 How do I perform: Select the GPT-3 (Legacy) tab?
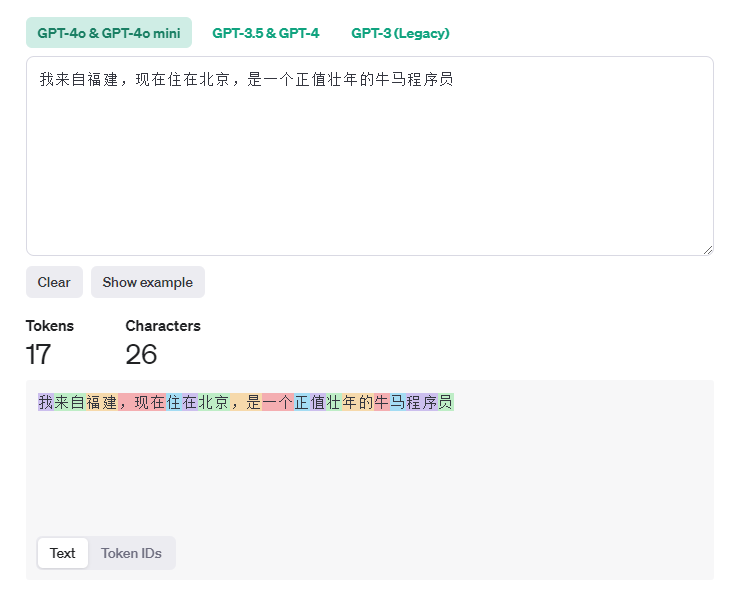[x=400, y=33]
